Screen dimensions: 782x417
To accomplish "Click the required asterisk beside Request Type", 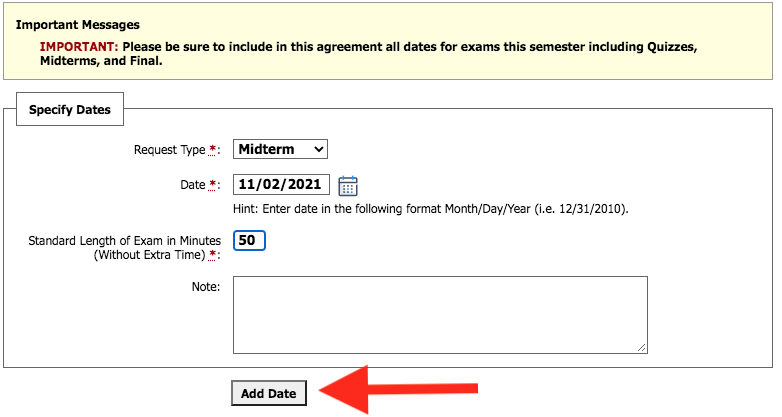I will tap(212, 150).
